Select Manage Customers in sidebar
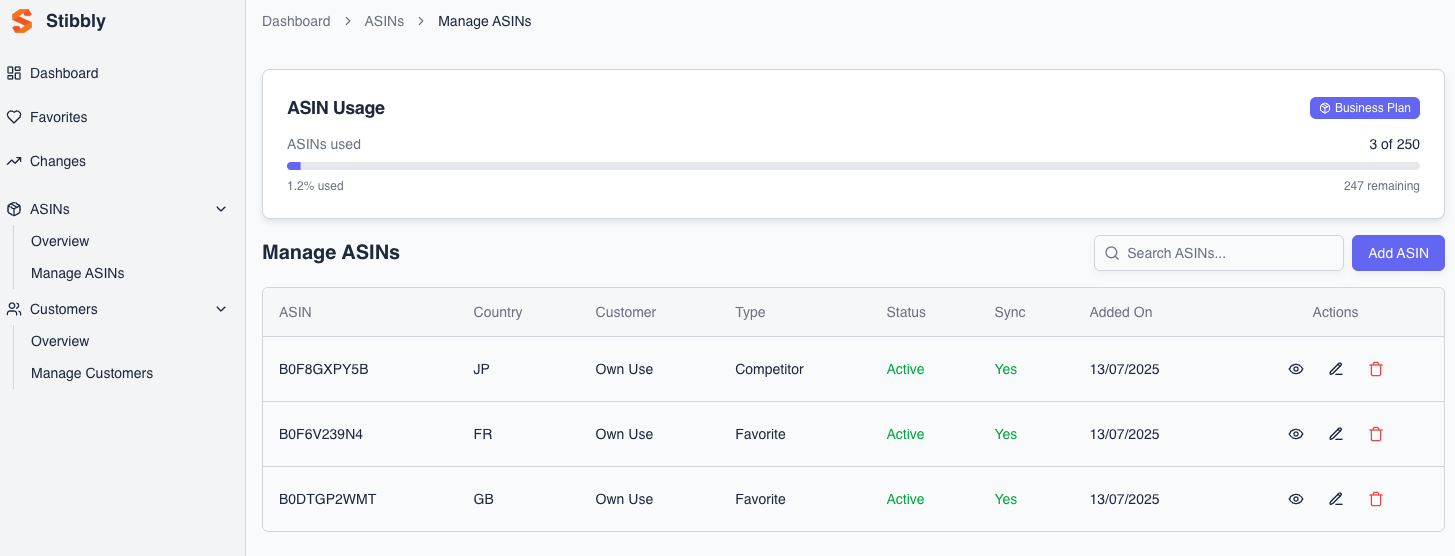 click(92, 373)
